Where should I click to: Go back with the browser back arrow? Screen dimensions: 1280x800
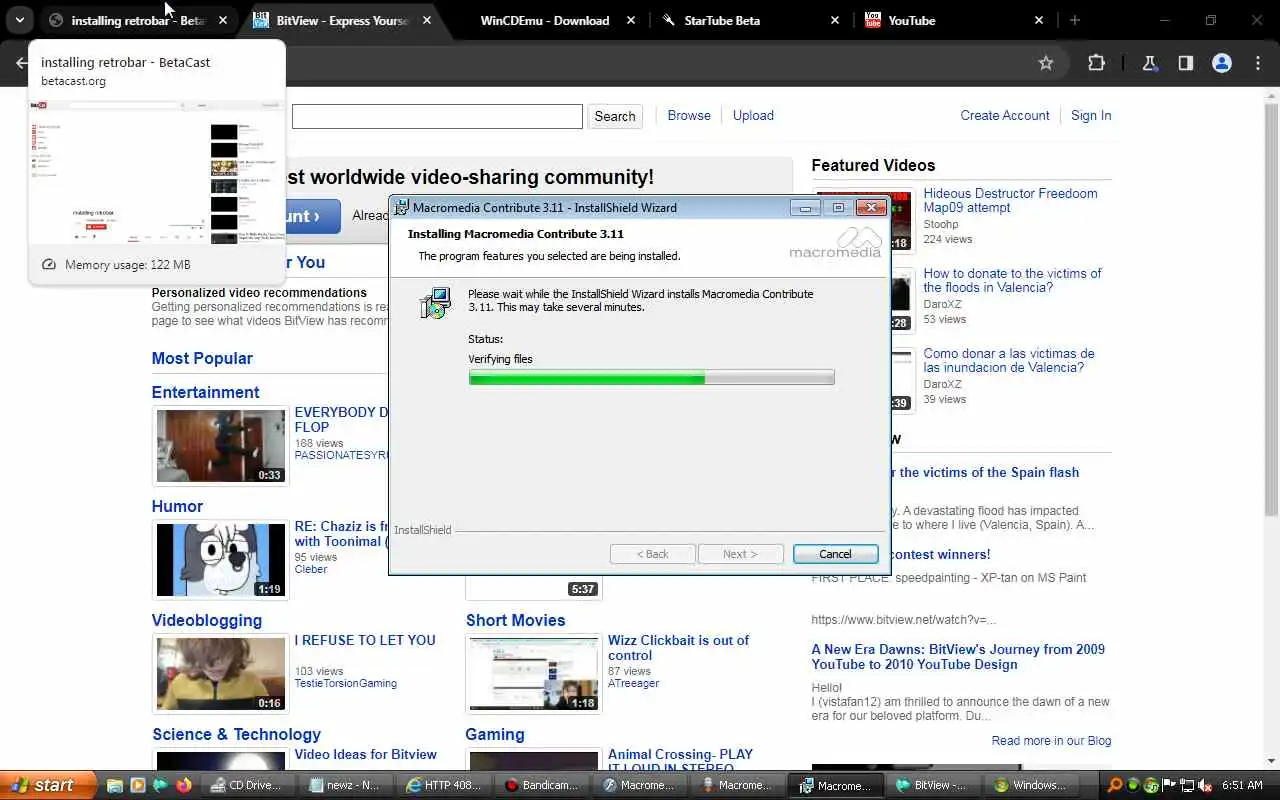[x=22, y=63]
